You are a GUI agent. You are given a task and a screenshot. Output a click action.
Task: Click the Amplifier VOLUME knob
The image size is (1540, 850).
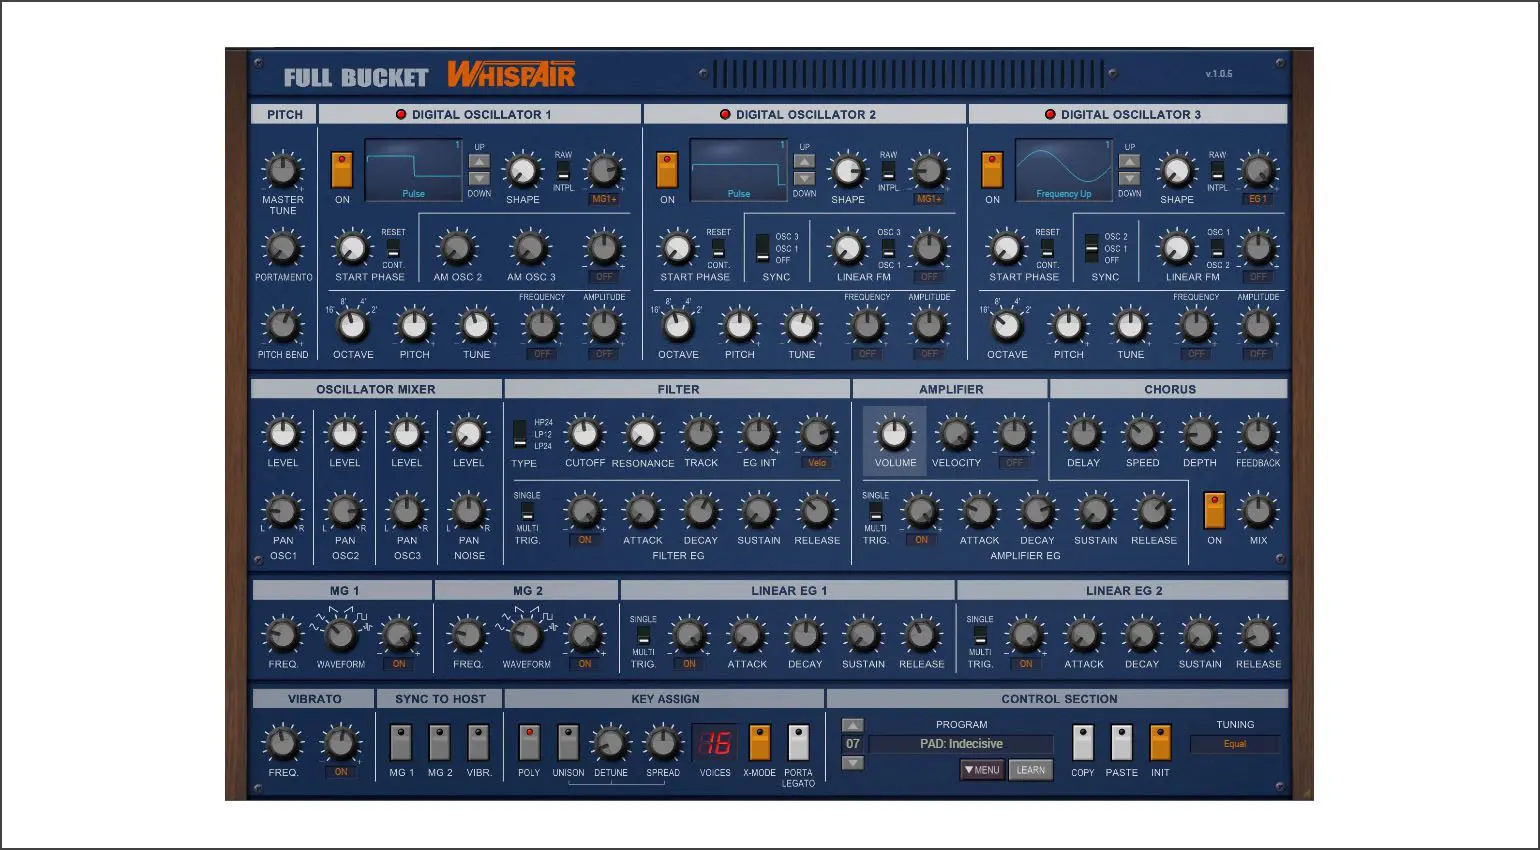point(894,435)
